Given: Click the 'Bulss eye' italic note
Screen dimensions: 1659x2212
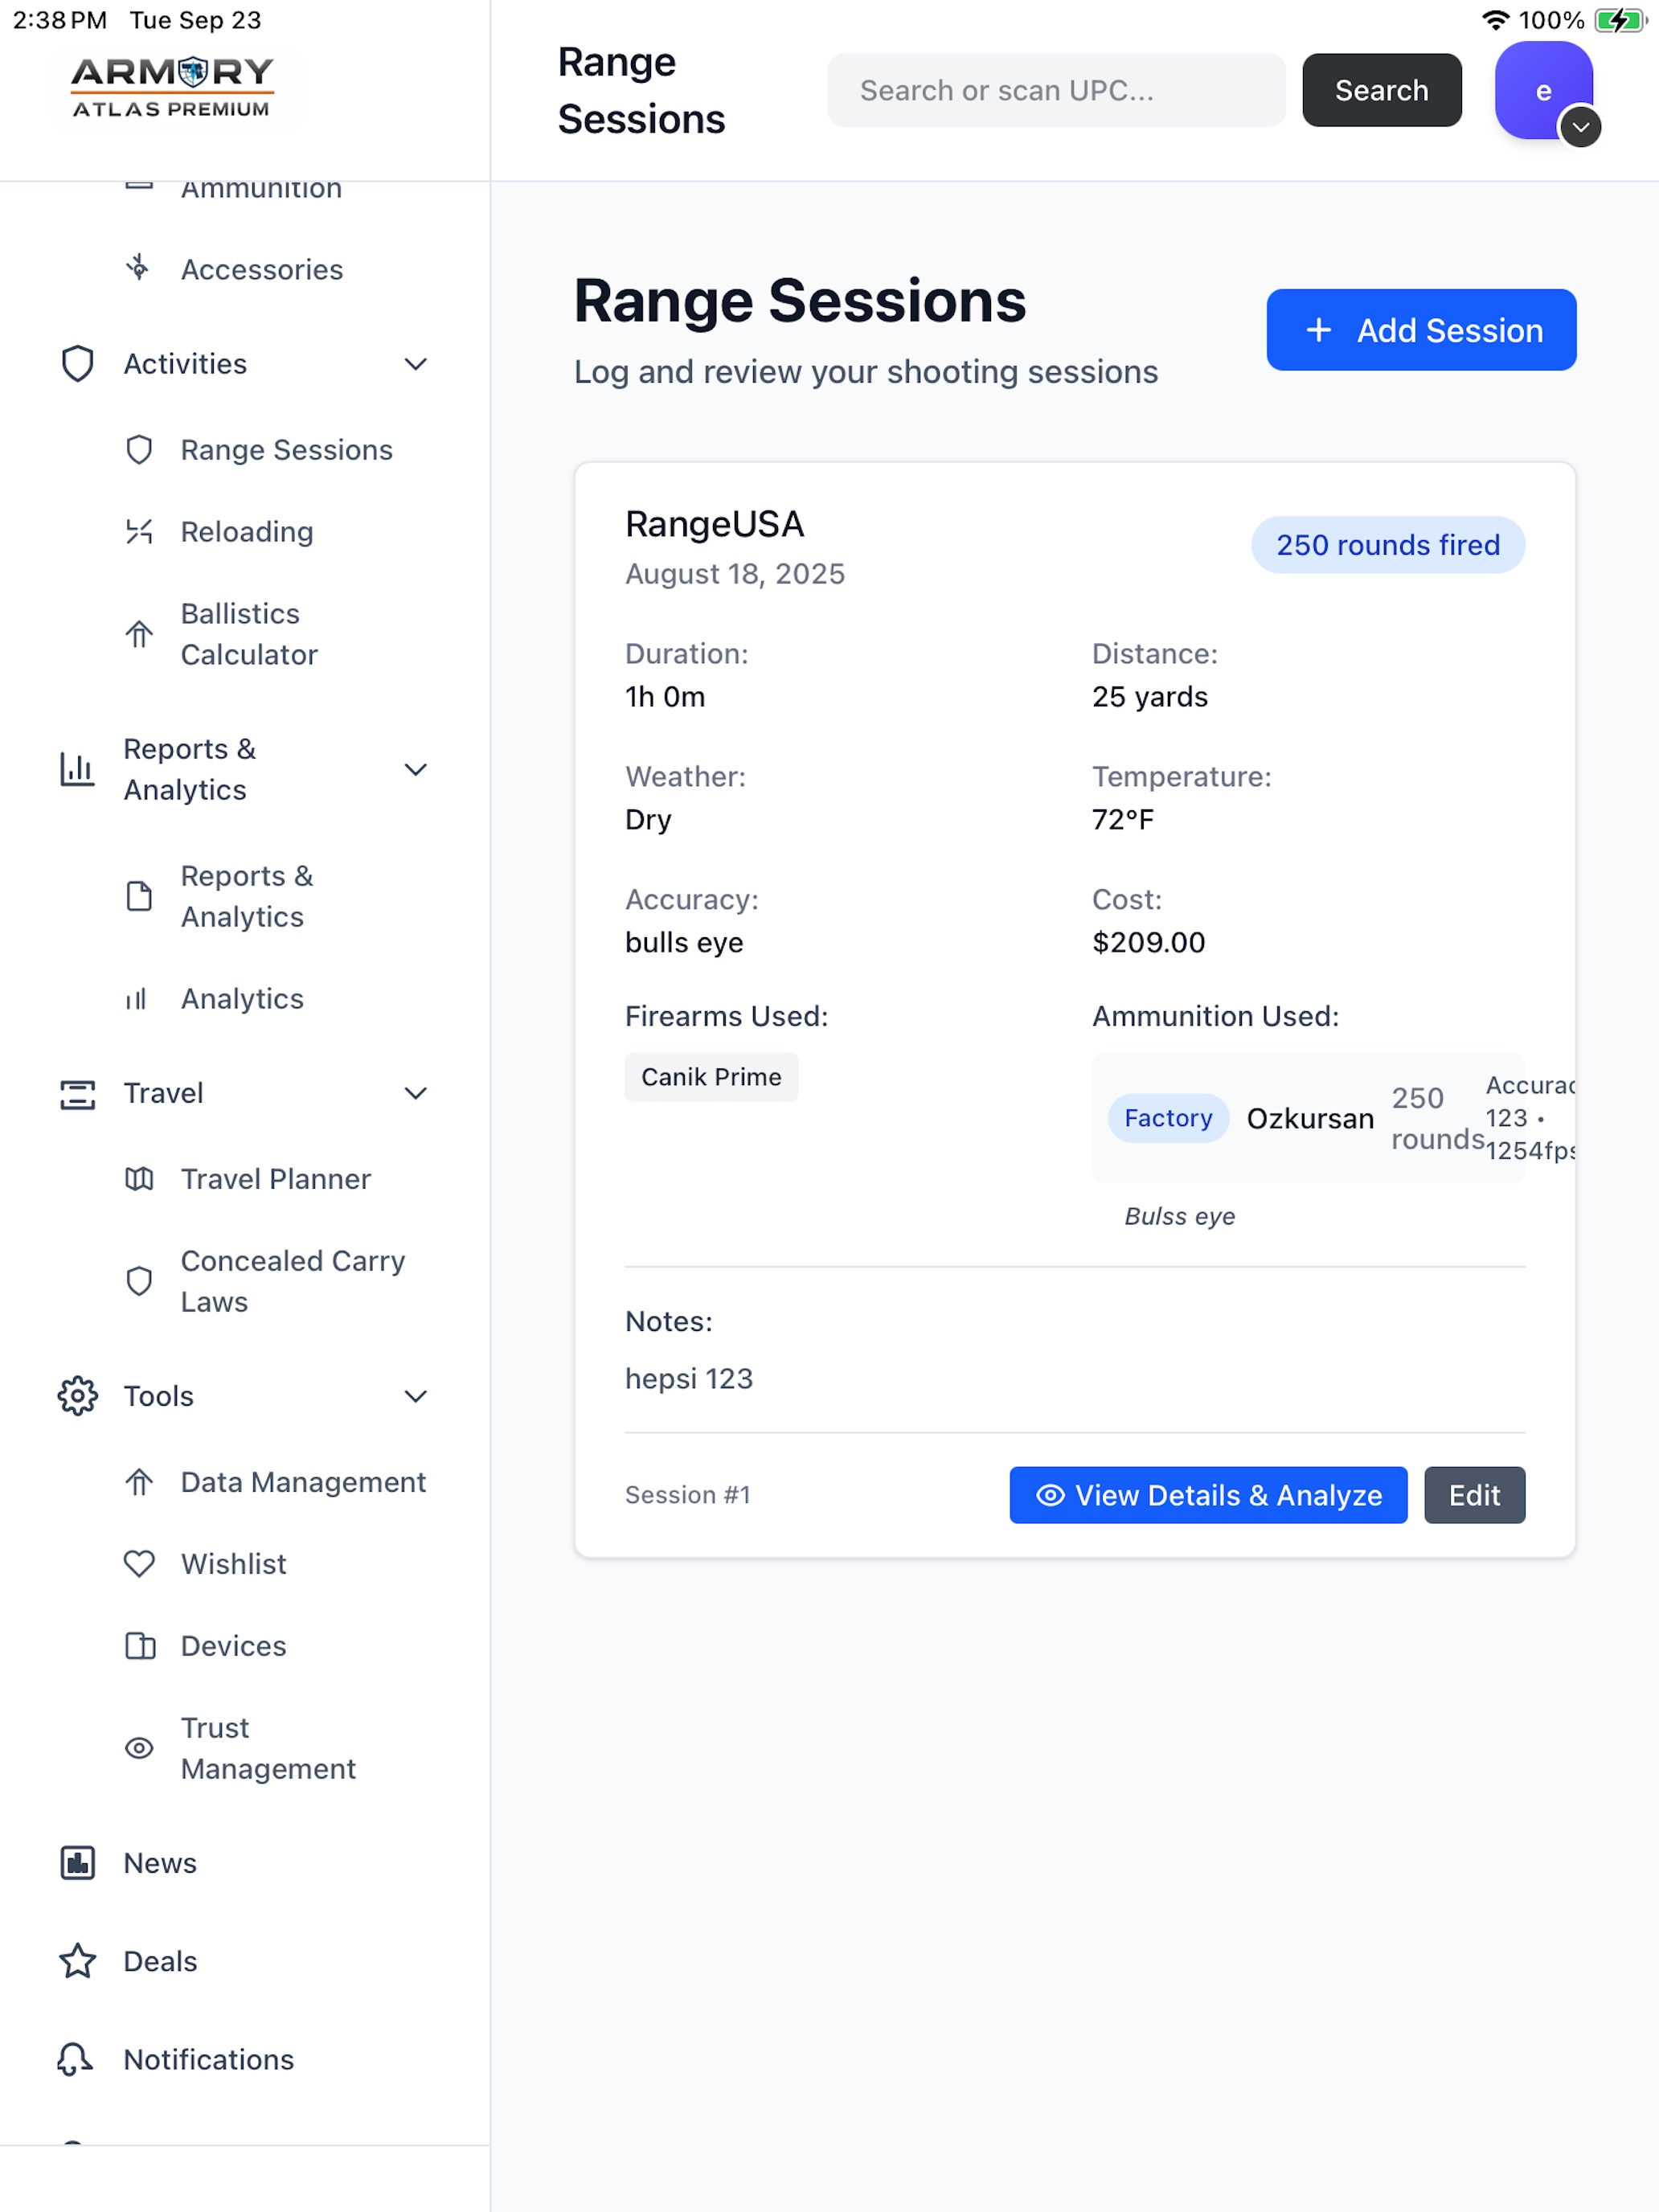Looking at the screenshot, I should click(1179, 1216).
